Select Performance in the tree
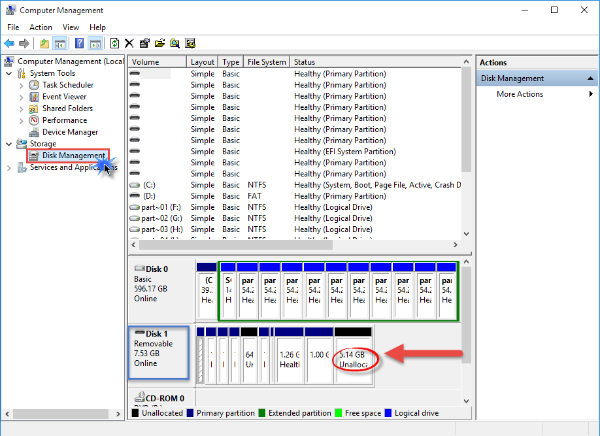 65,120
